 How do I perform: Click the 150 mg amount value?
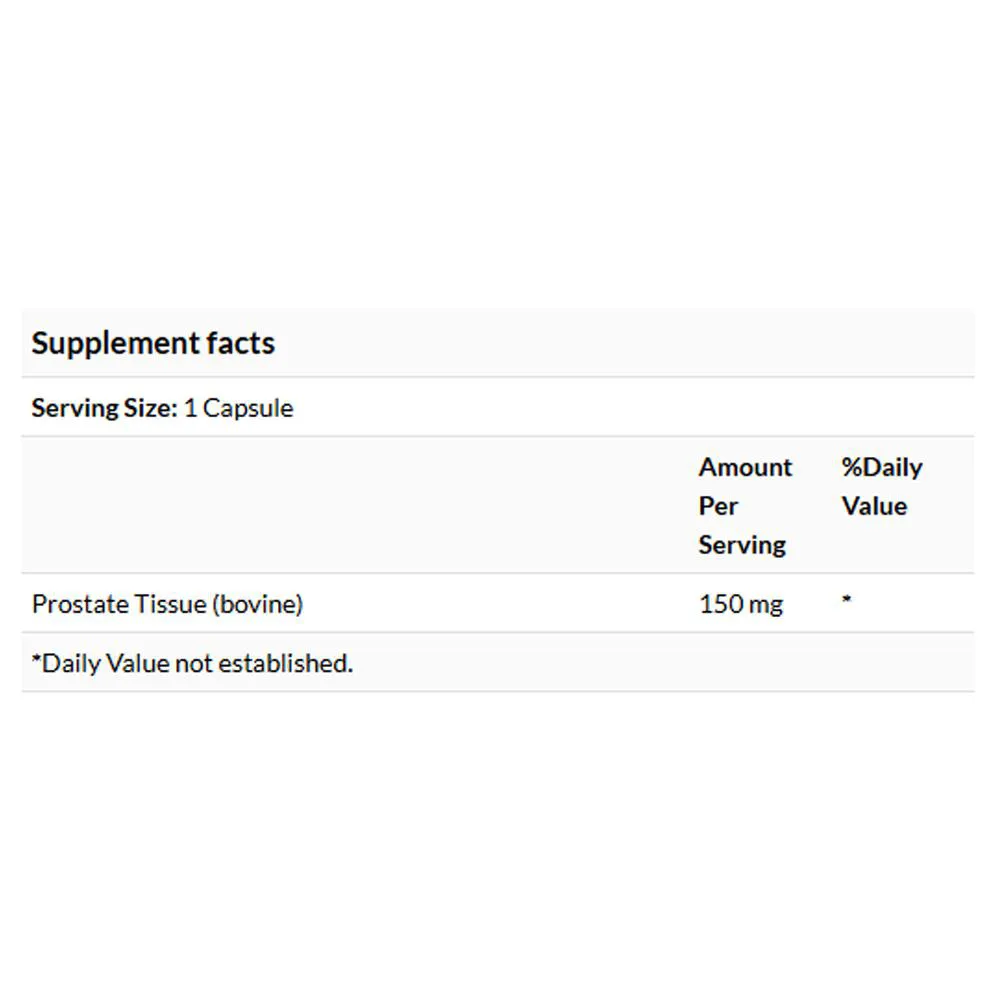click(741, 604)
